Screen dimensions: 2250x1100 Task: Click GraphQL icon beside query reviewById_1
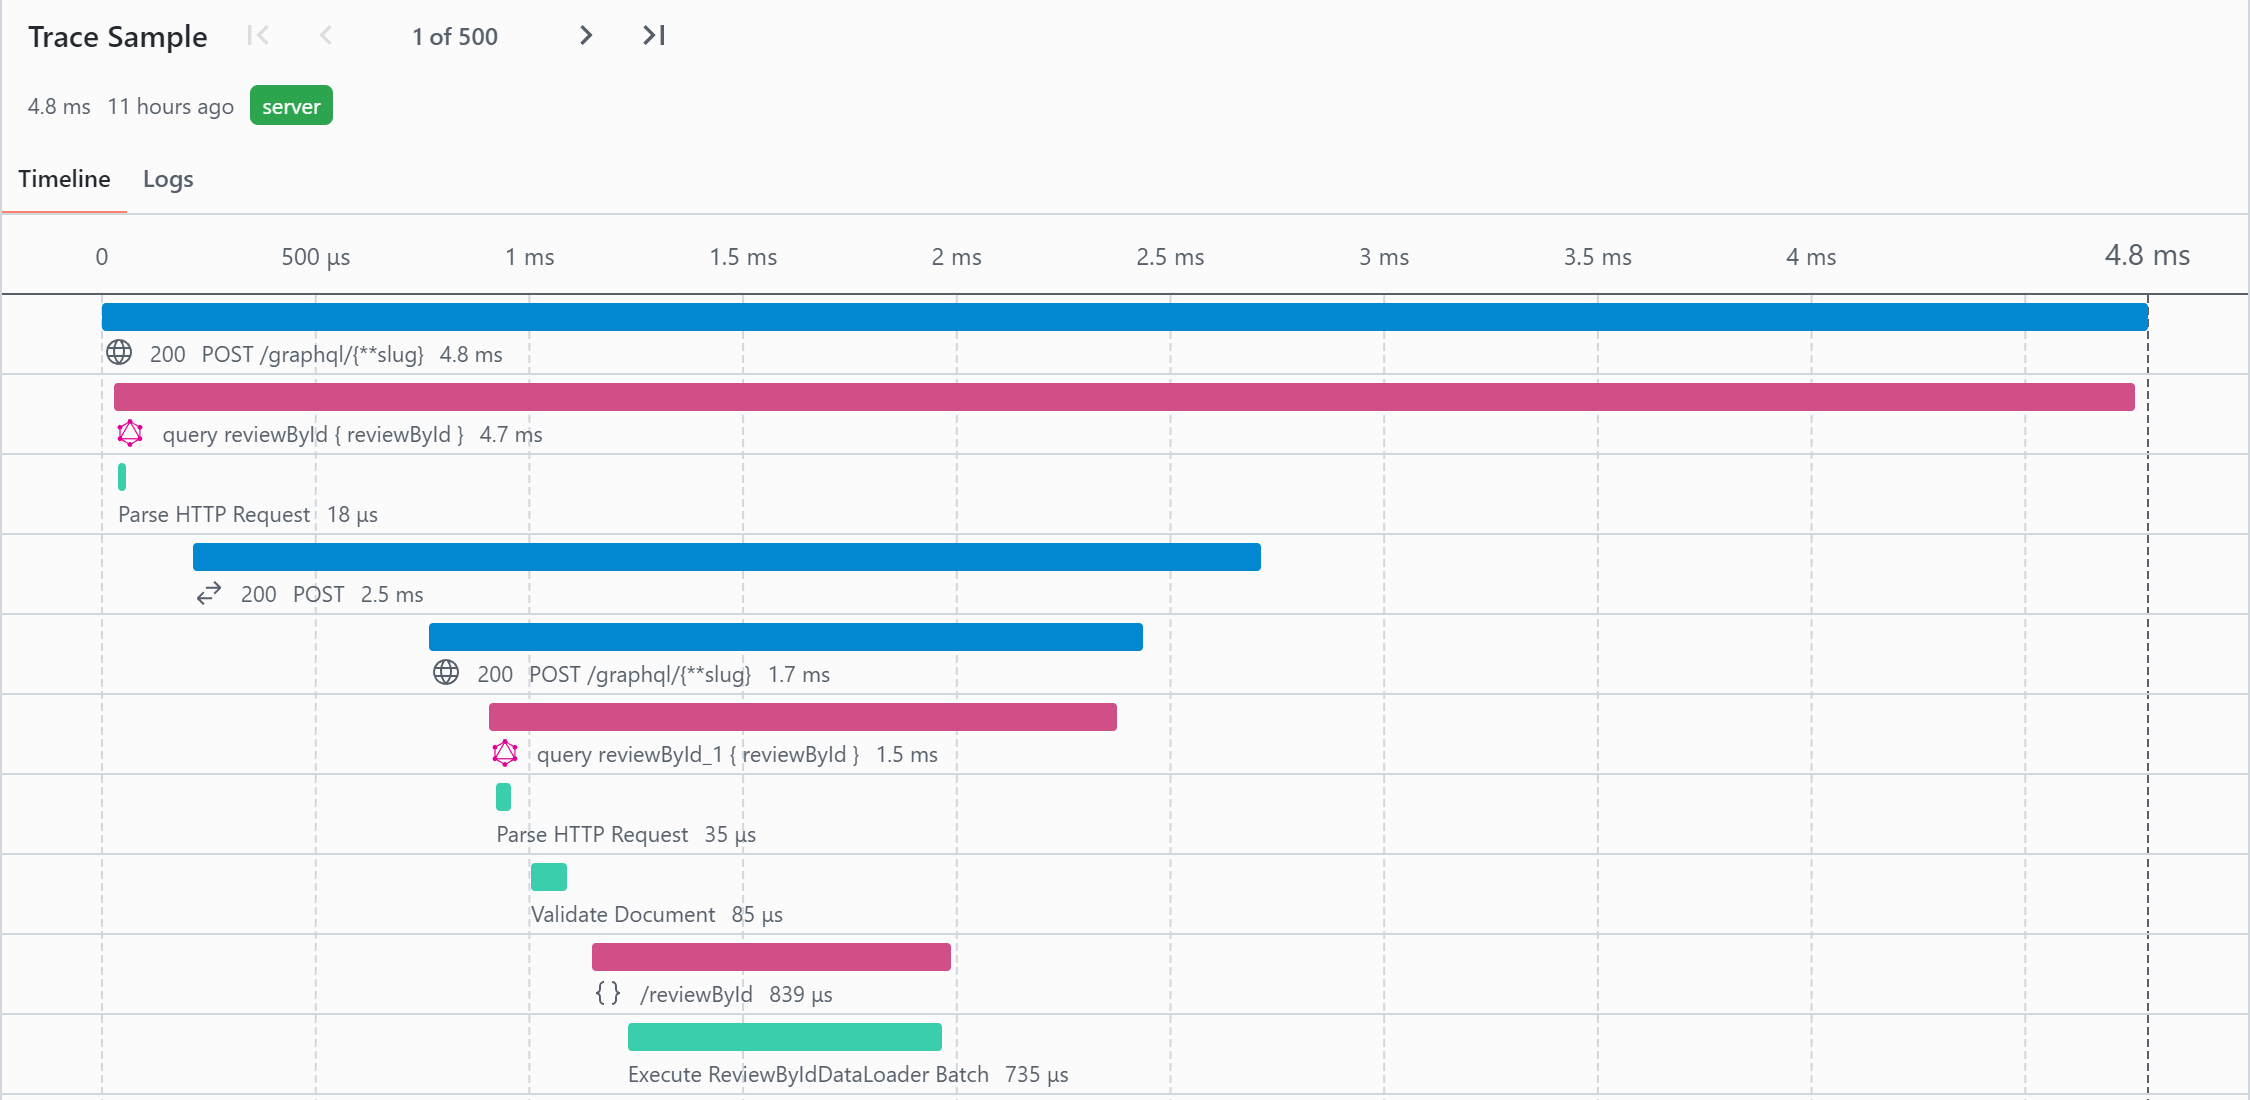pos(505,753)
